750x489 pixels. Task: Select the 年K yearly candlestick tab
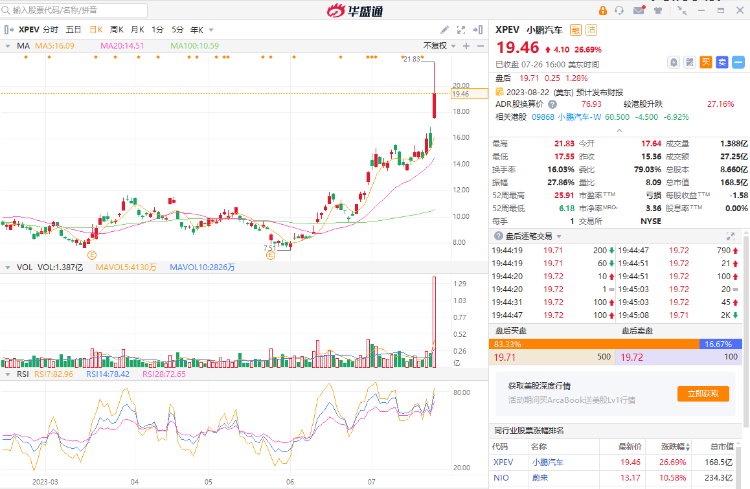tap(197, 30)
